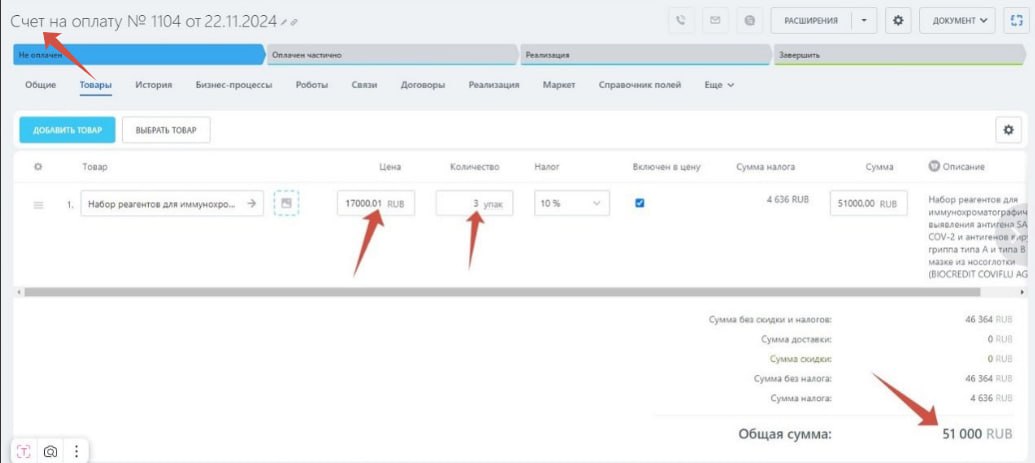
Task: Click the Расширения button
Action: pyautogui.click(x=811, y=20)
